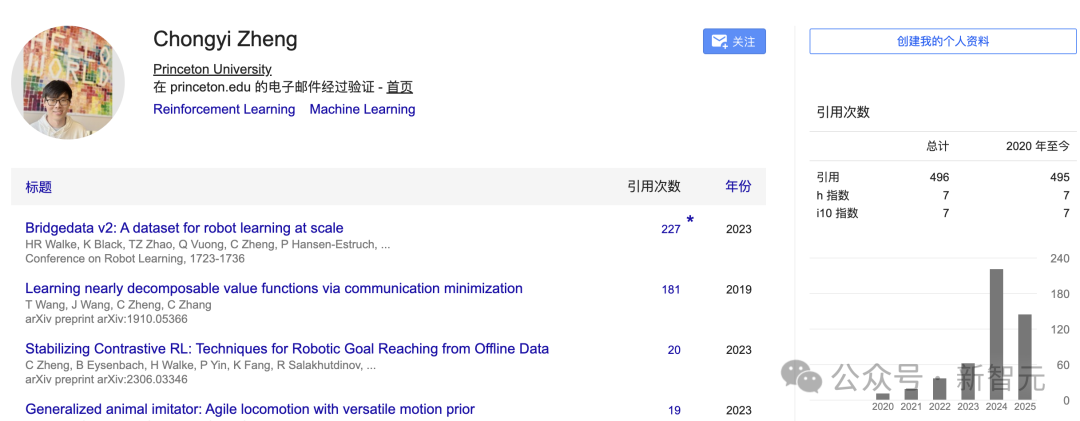Image resolution: width=1080 pixels, height=421 pixels.
Task: Open 227 citations count for Bridgedata v2
Action: (671, 229)
